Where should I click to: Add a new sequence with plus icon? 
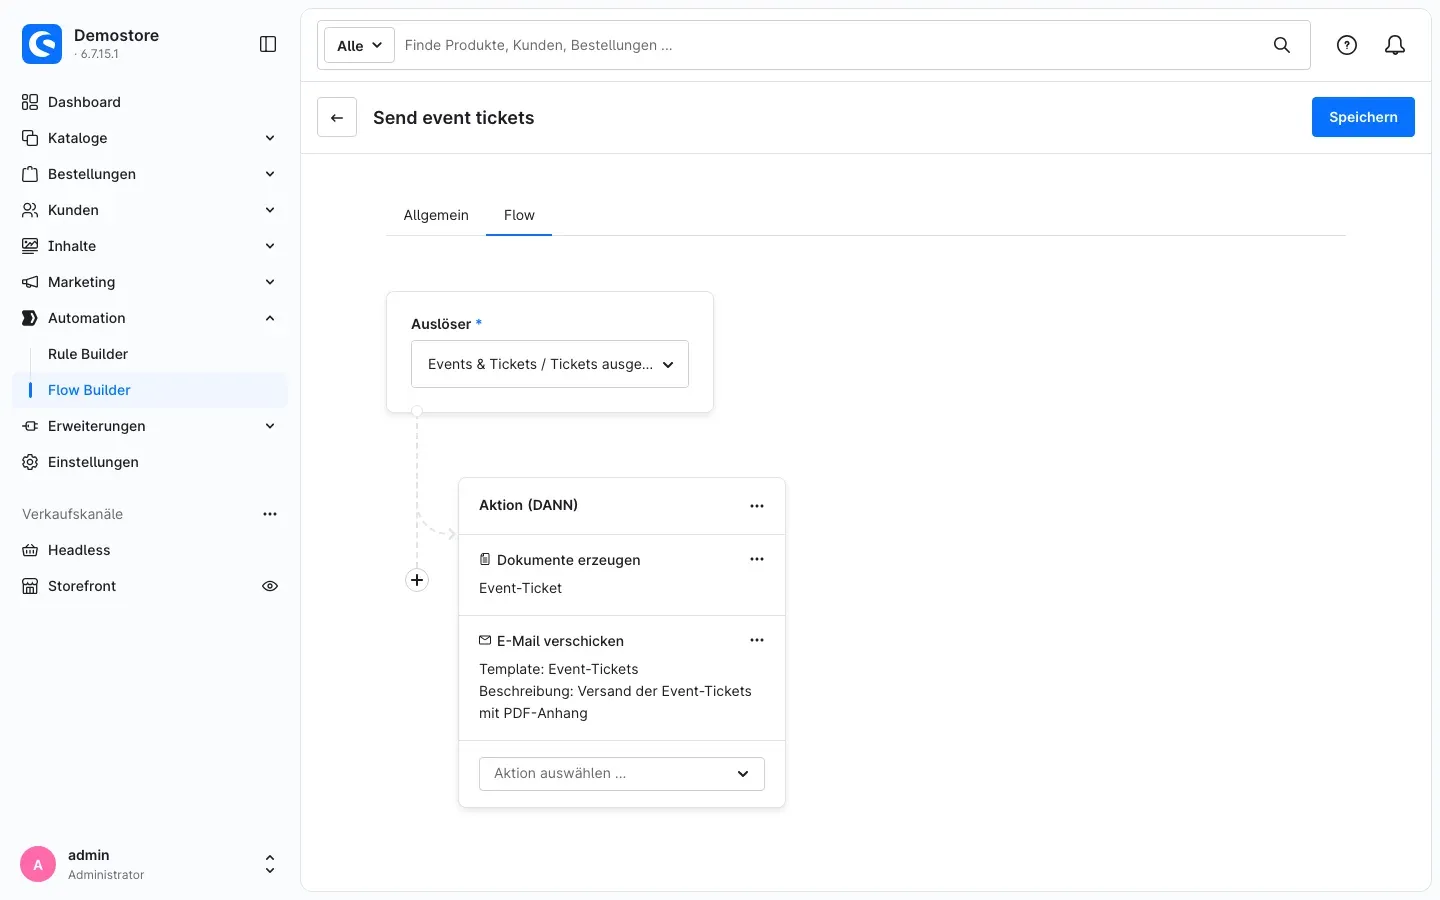coord(417,580)
